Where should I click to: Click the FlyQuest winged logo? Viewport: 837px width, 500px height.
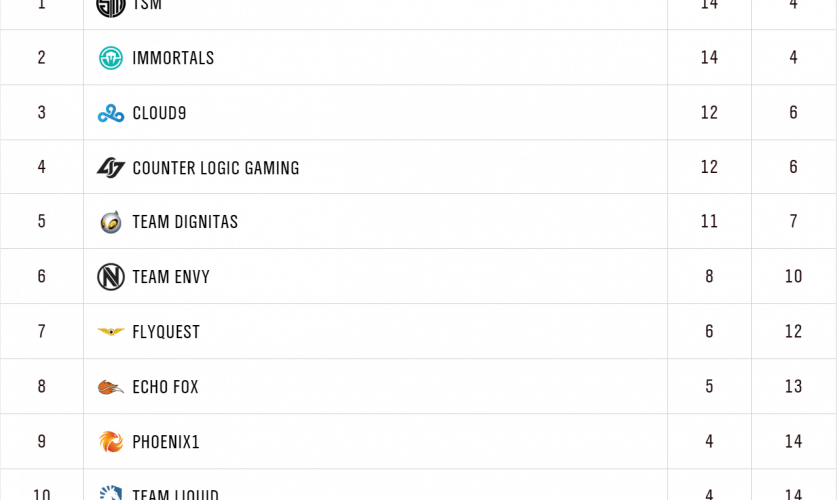pos(111,332)
